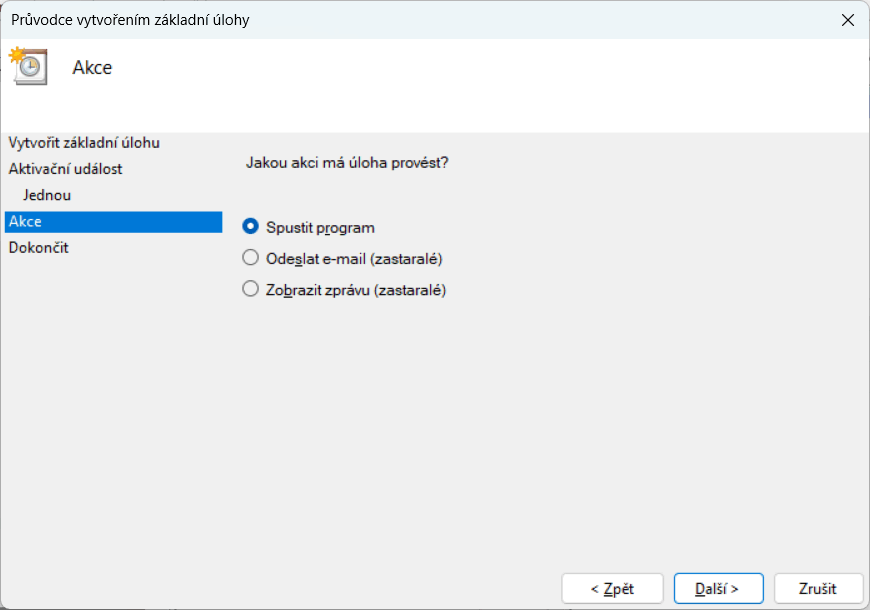The width and height of the screenshot is (870, 610).
Task: Click the 'Zobrazit zprávu (zastaralé)' label text
Action: point(356,291)
